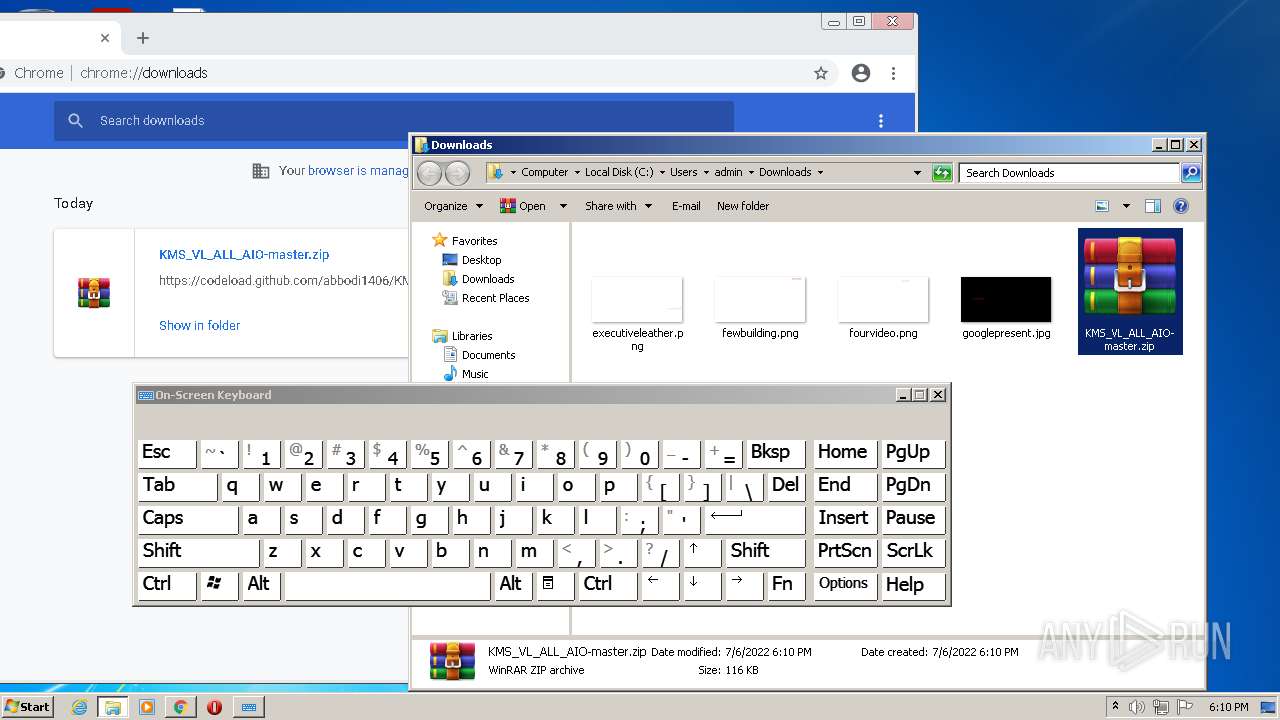Viewport: 1280px width, 720px height.
Task: Open Explorer help icon
Action: coord(1181,206)
